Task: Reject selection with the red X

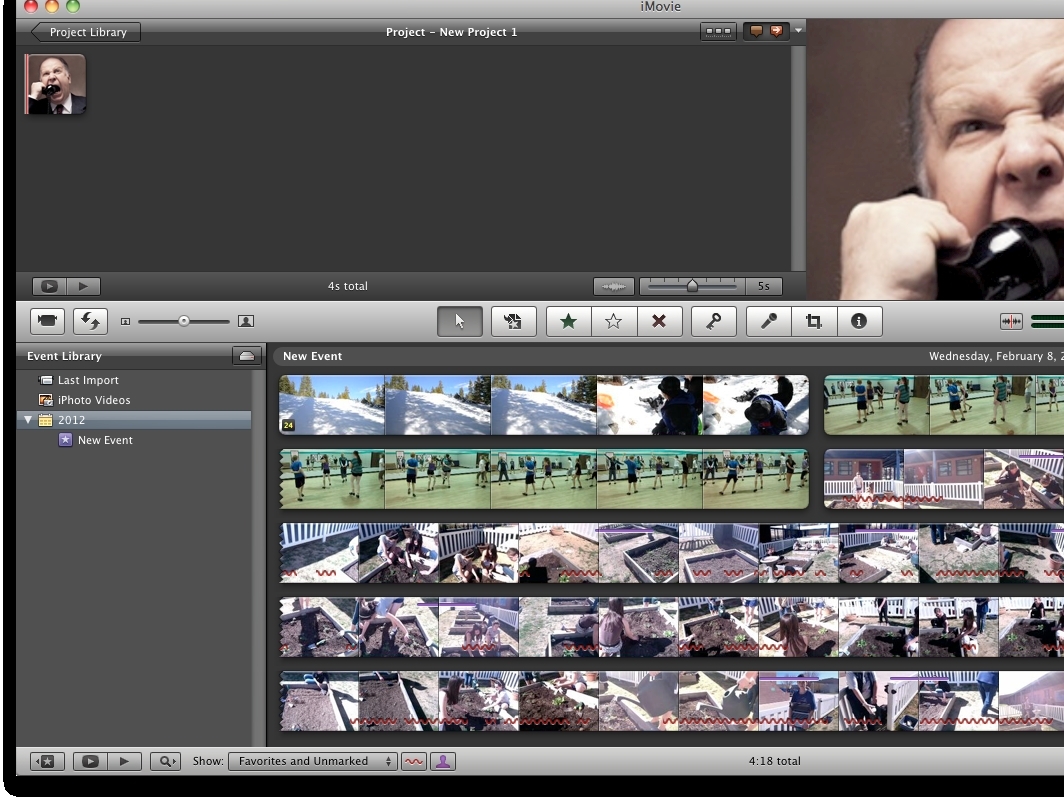Action: [658, 321]
